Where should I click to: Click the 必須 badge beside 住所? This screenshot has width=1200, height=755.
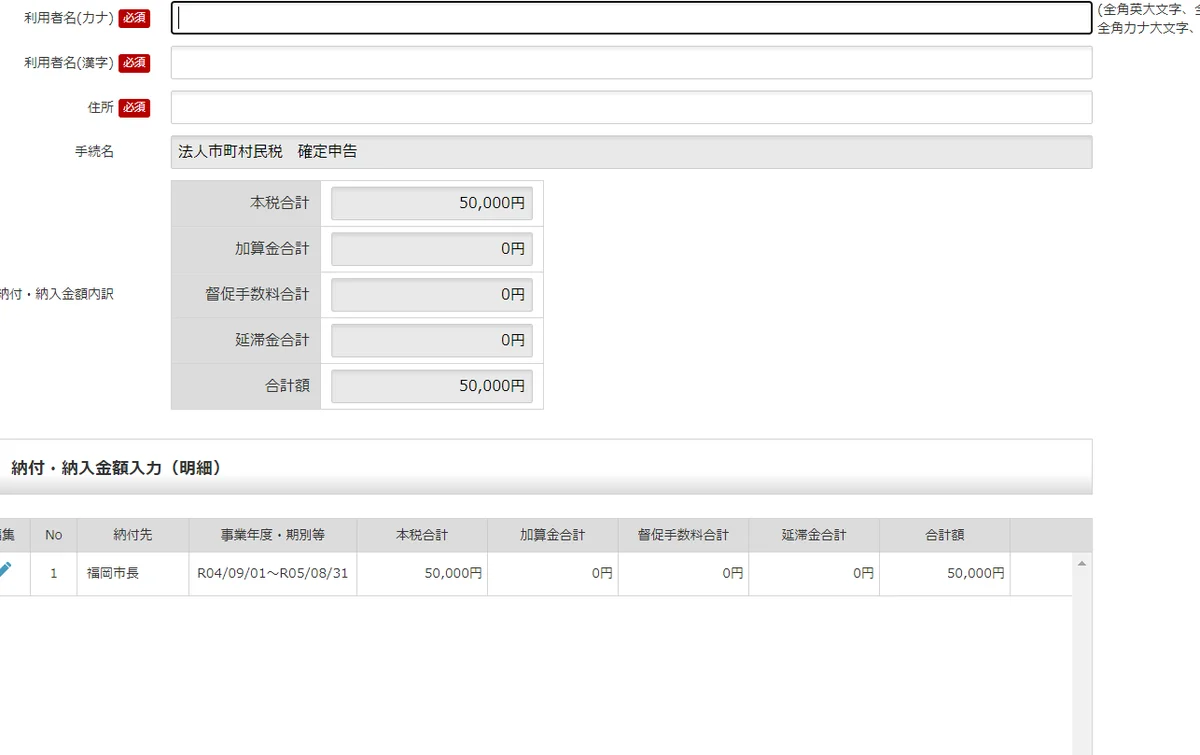pos(134,107)
